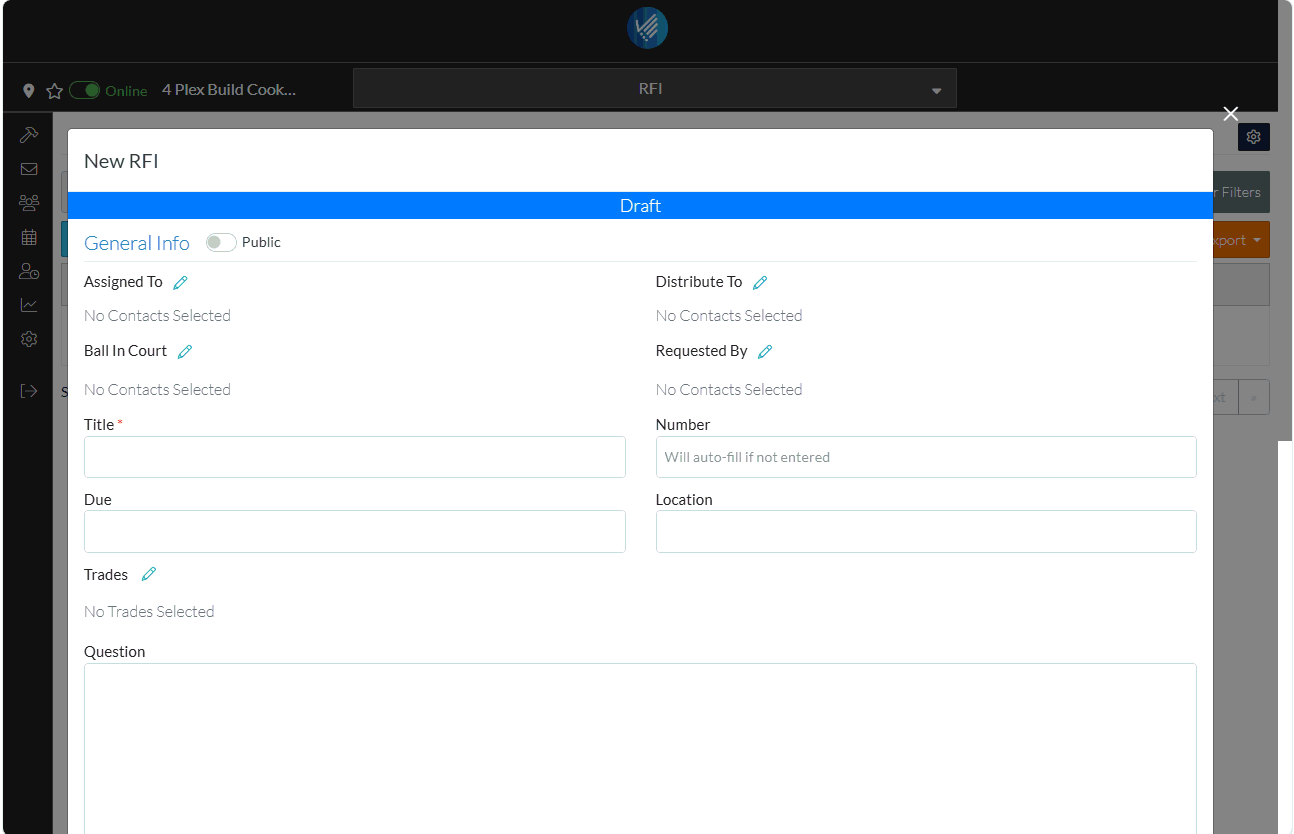Click the New RFI dialog title
This screenshot has width=1294, height=834.
121,161
